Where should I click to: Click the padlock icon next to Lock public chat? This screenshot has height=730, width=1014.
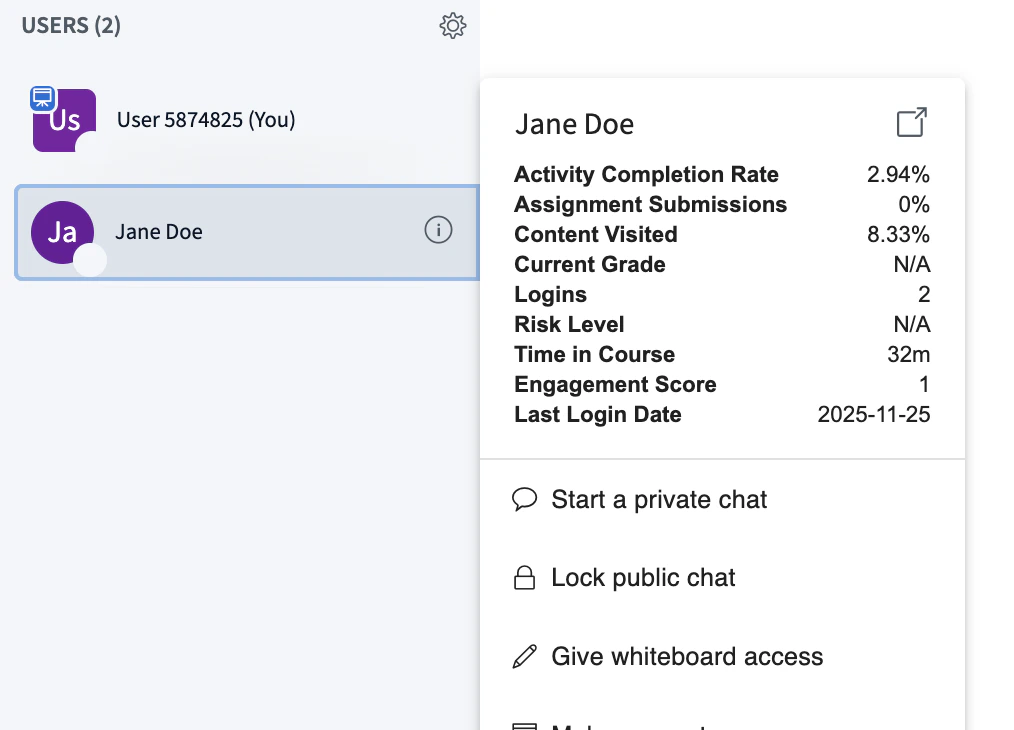point(524,577)
